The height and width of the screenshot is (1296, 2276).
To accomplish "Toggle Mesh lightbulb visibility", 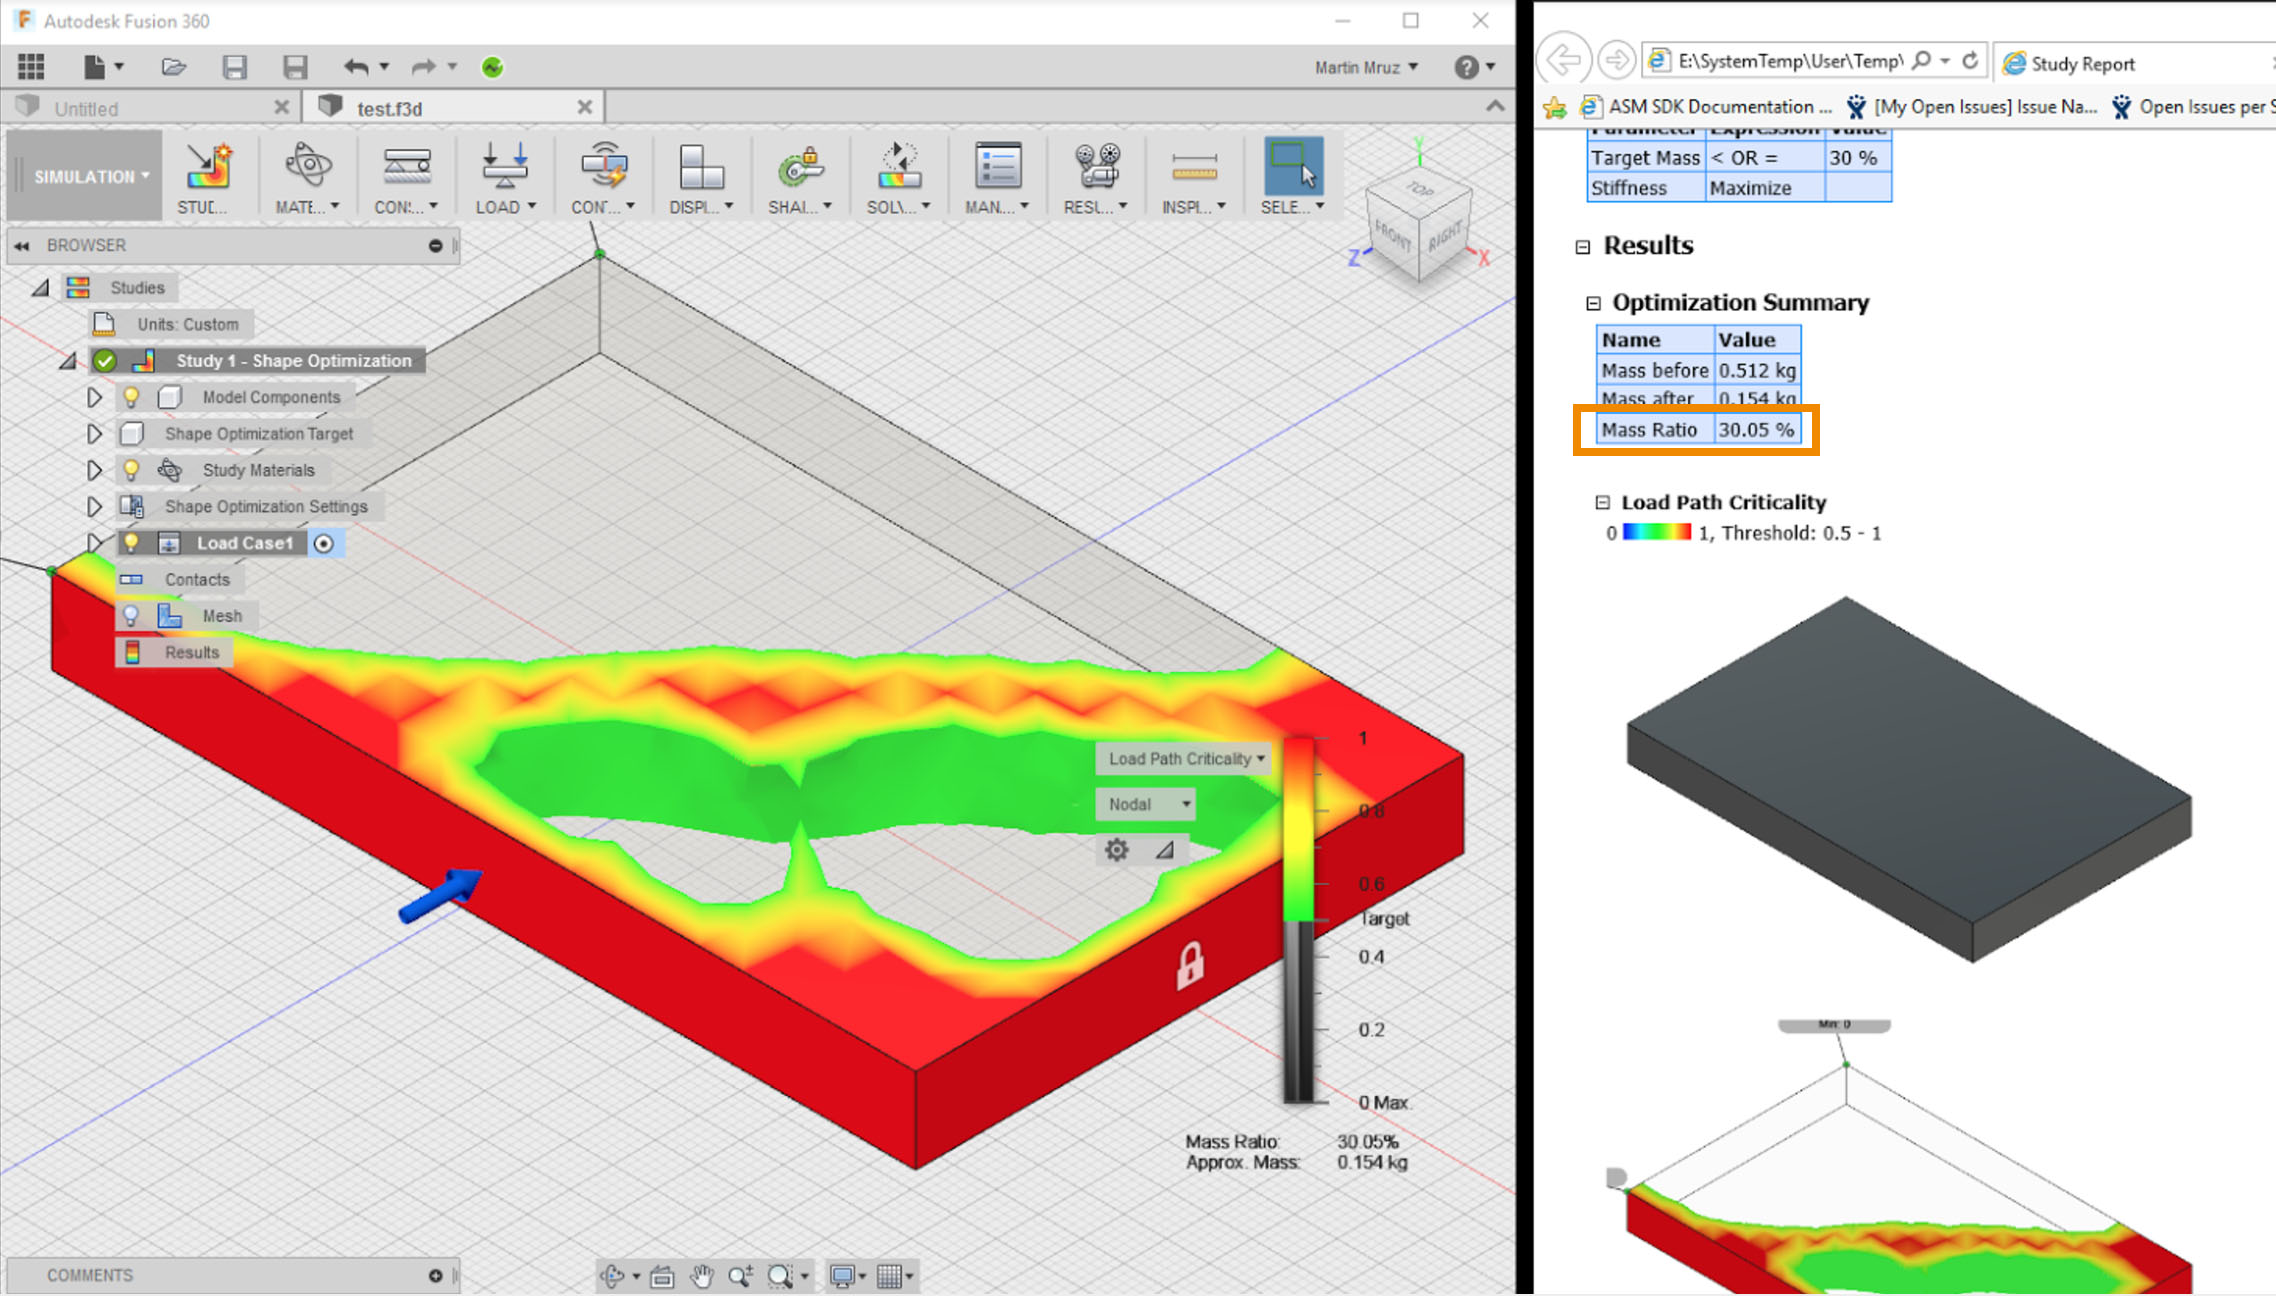I will click(131, 616).
